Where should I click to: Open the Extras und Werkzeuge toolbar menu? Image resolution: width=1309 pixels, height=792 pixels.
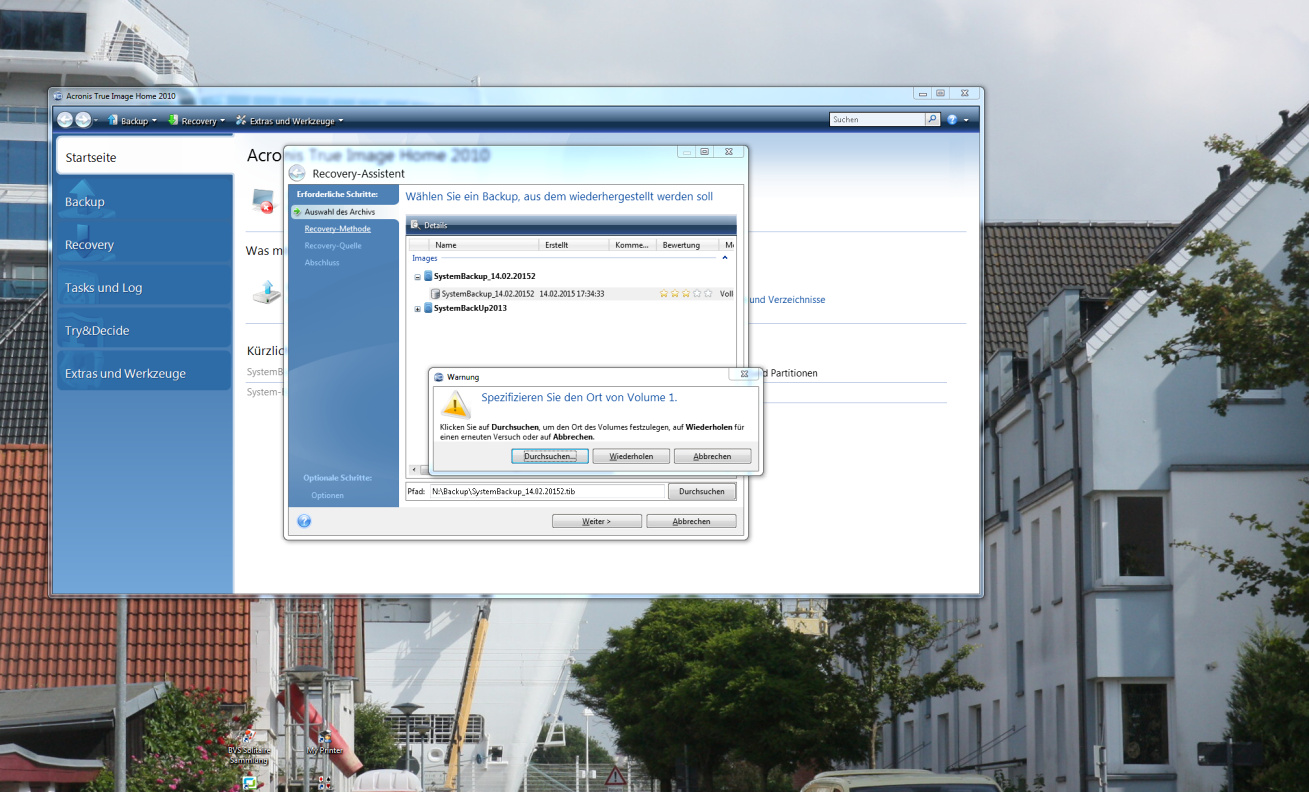click(290, 120)
